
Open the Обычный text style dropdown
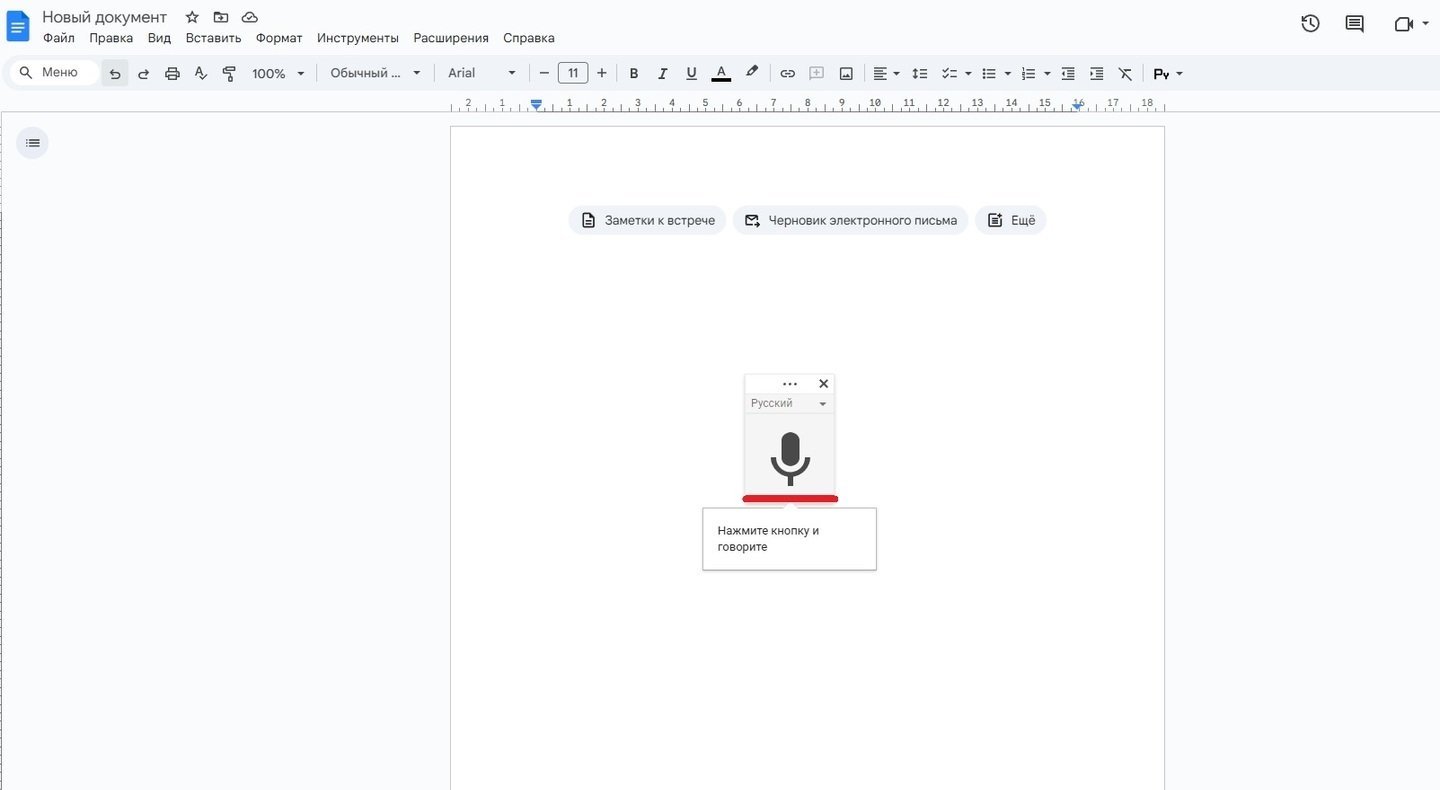coord(375,73)
